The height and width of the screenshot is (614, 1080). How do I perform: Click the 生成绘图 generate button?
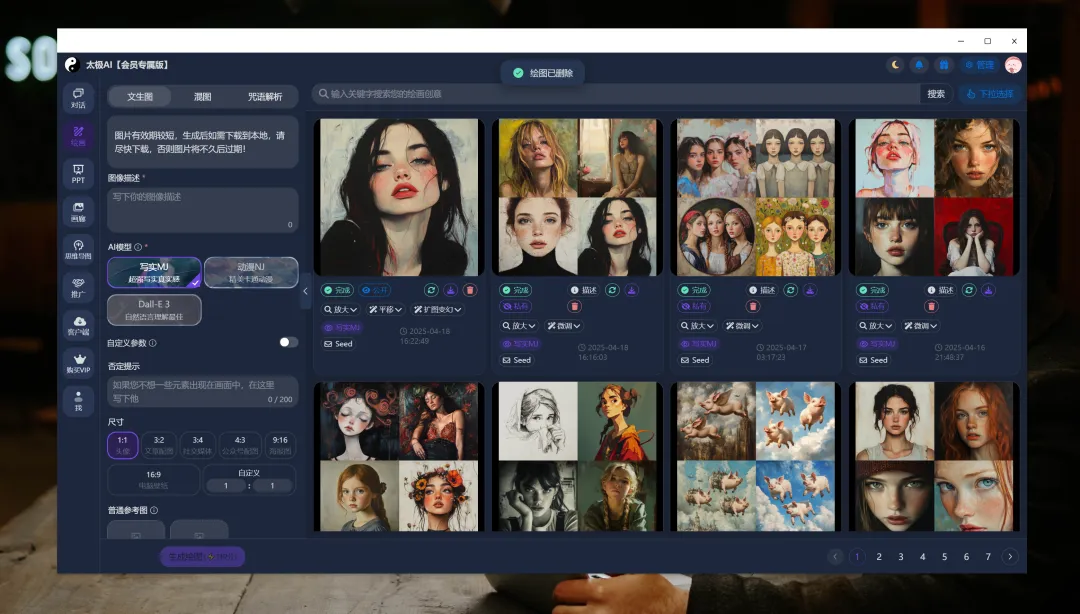coord(202,557)
